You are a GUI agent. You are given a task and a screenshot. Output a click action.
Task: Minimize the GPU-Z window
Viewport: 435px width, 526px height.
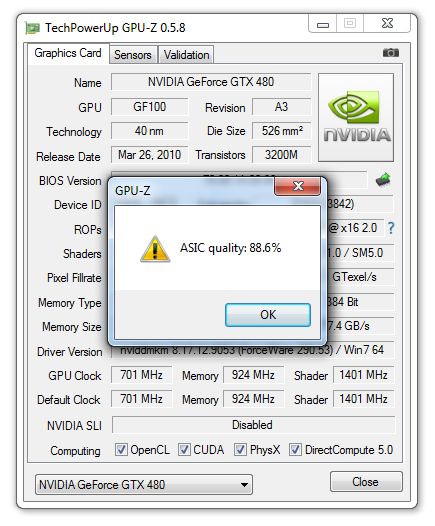tap(323, 24)
